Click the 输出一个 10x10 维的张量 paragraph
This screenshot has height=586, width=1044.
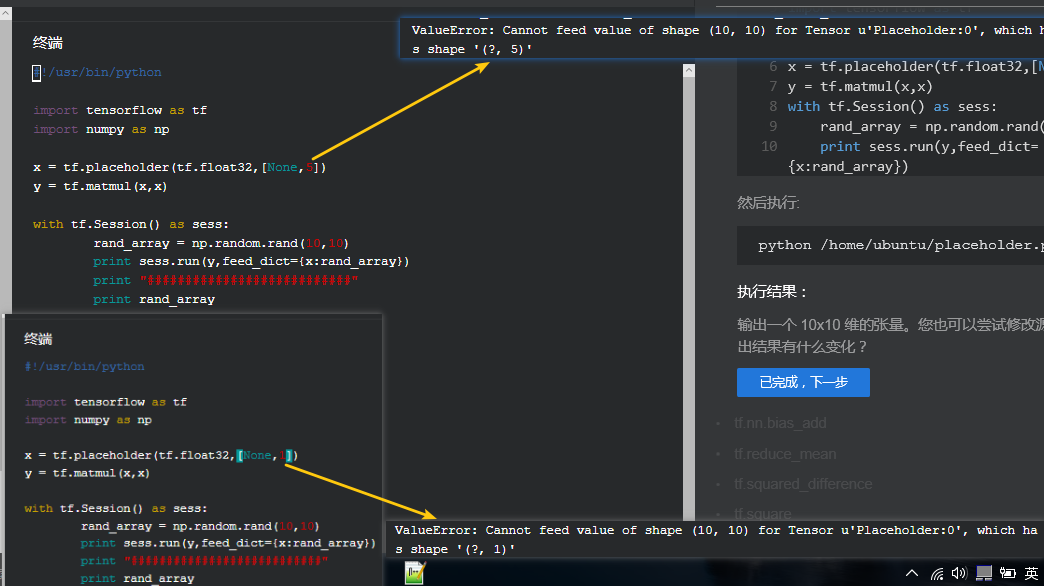tap(890, 336)
